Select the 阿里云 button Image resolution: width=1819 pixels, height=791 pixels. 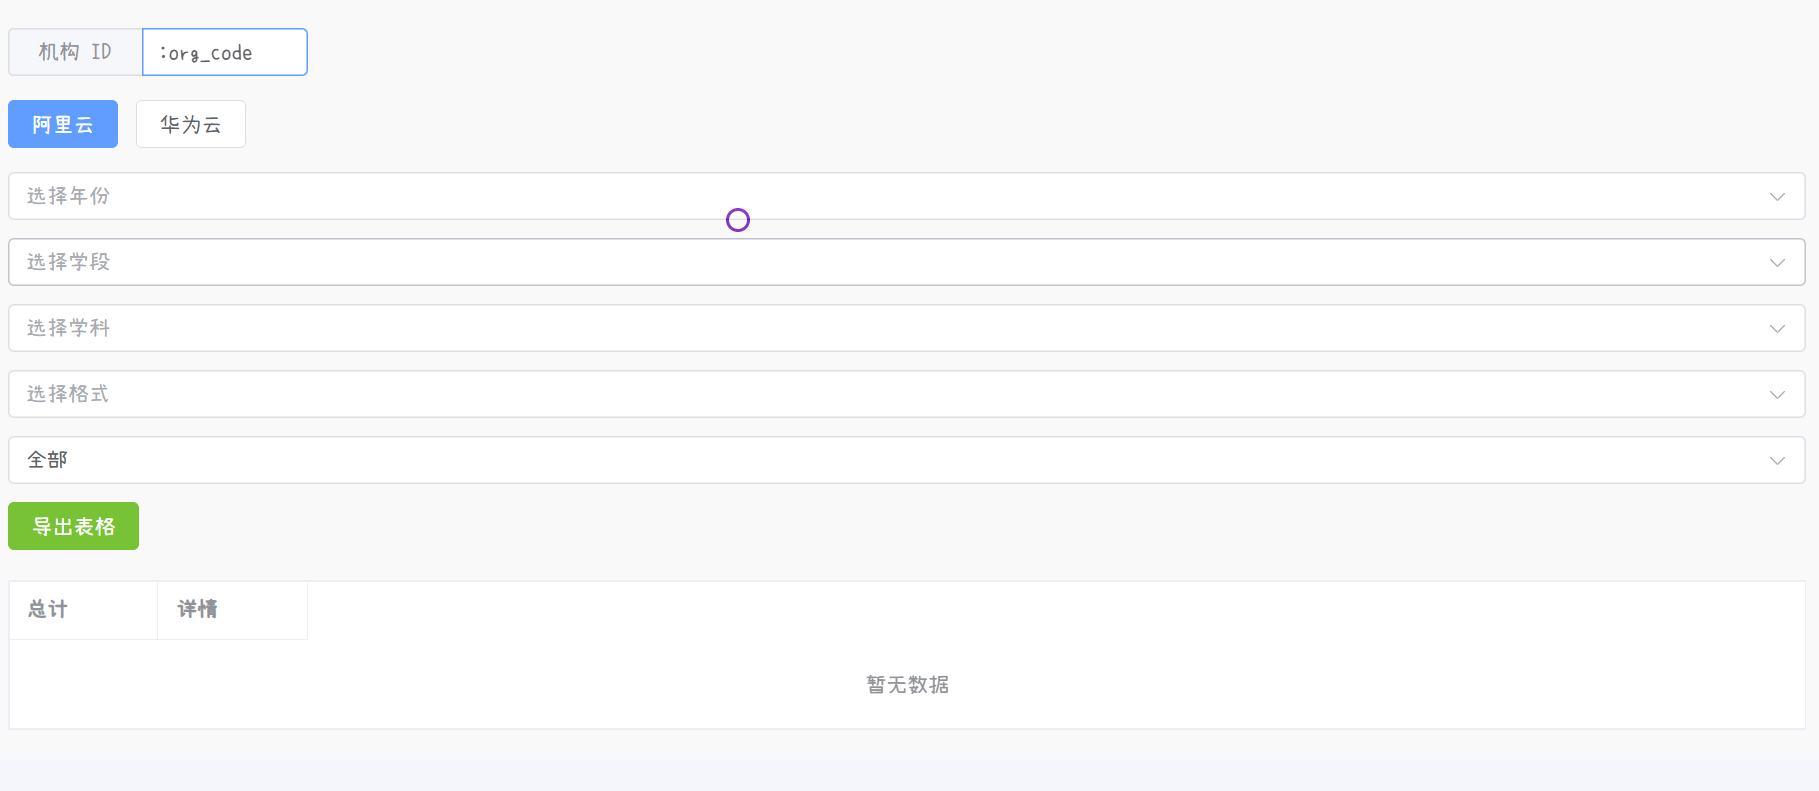(63, 124)
